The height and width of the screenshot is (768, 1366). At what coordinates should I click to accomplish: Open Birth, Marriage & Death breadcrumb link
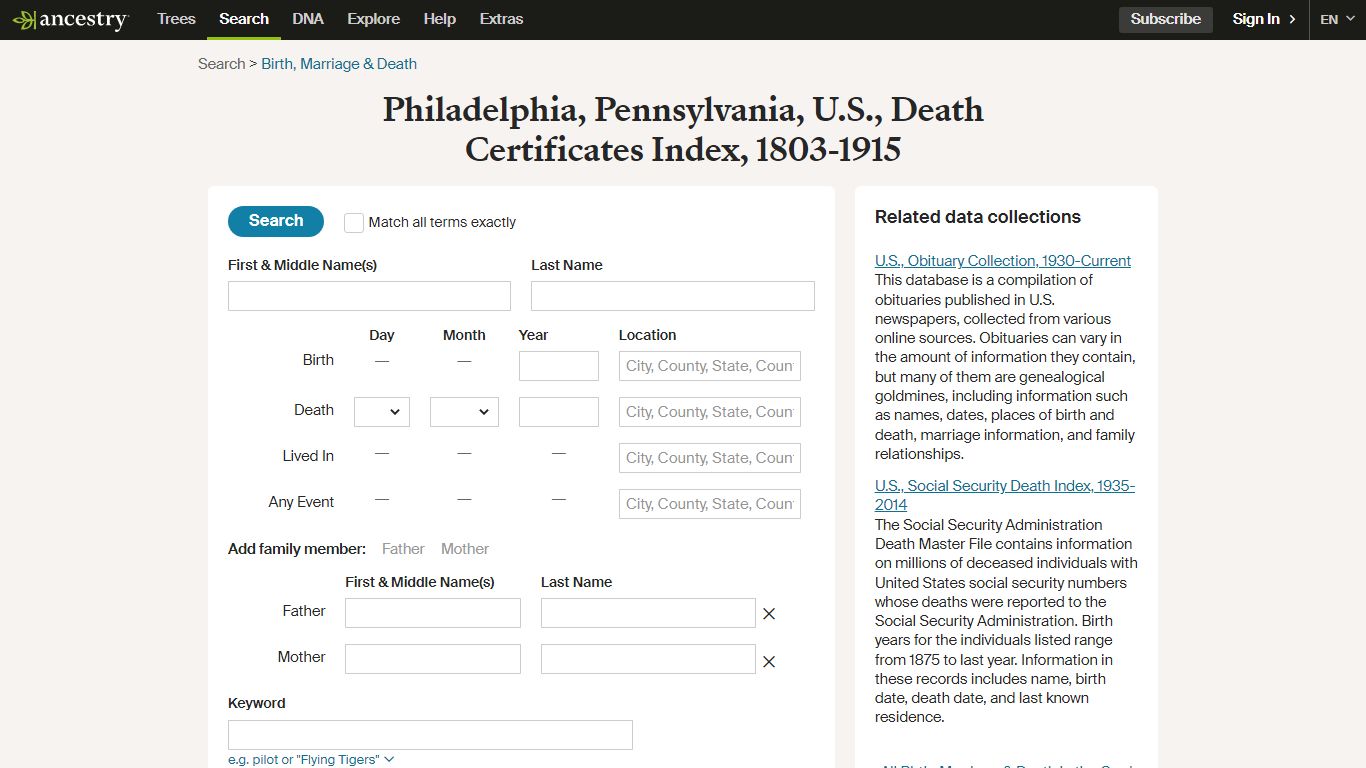tap(339, 64)
